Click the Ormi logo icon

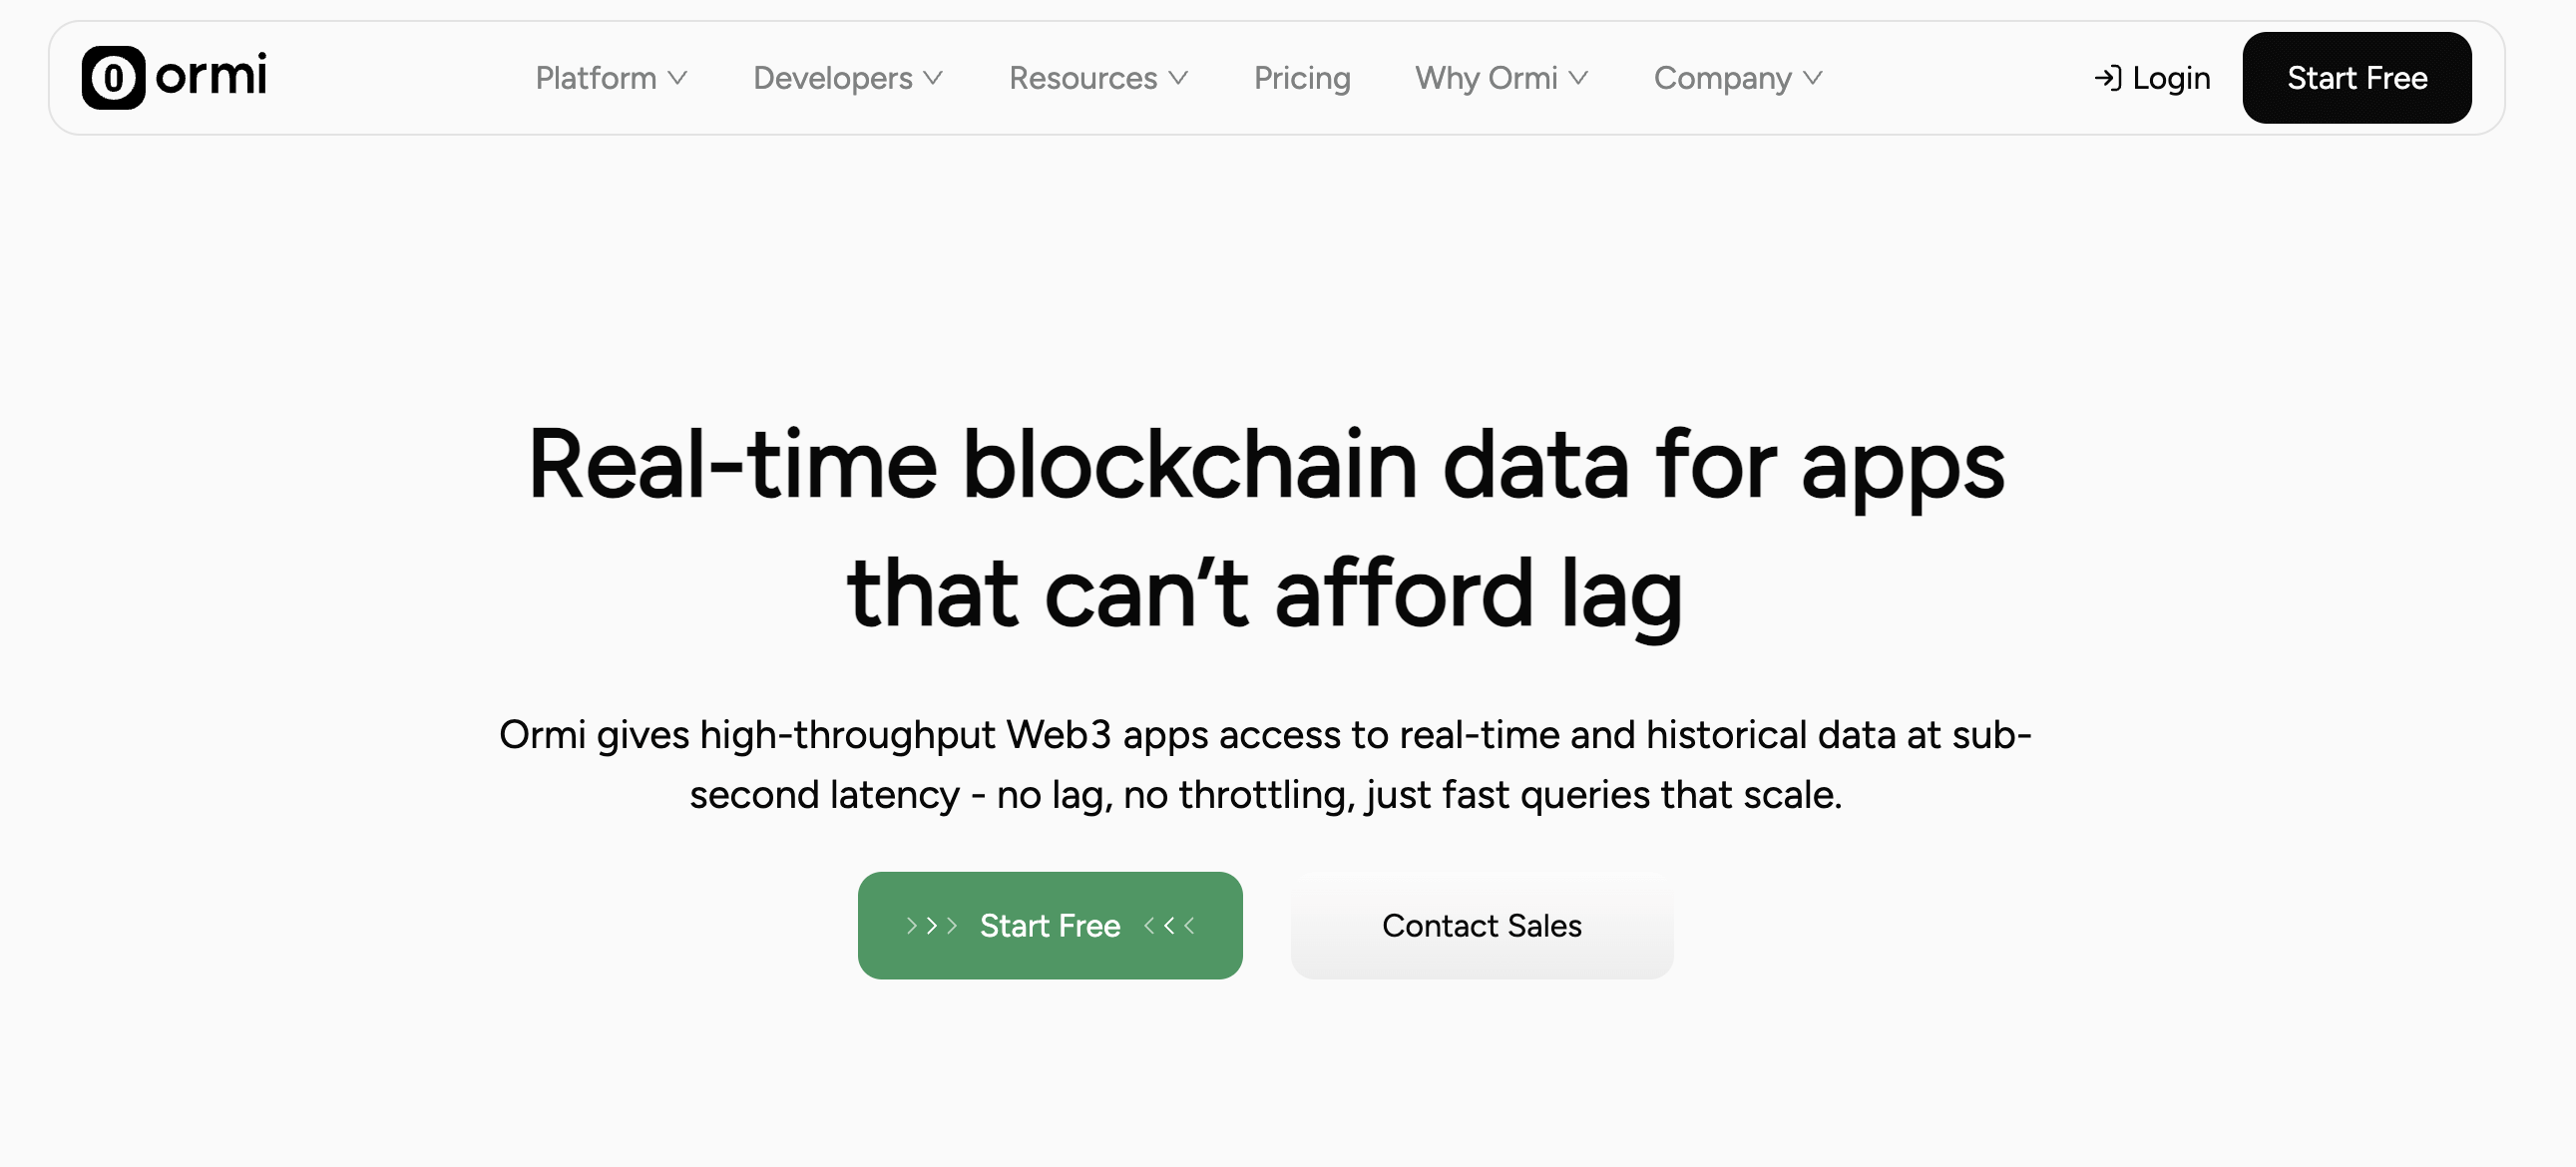point(113,78)
